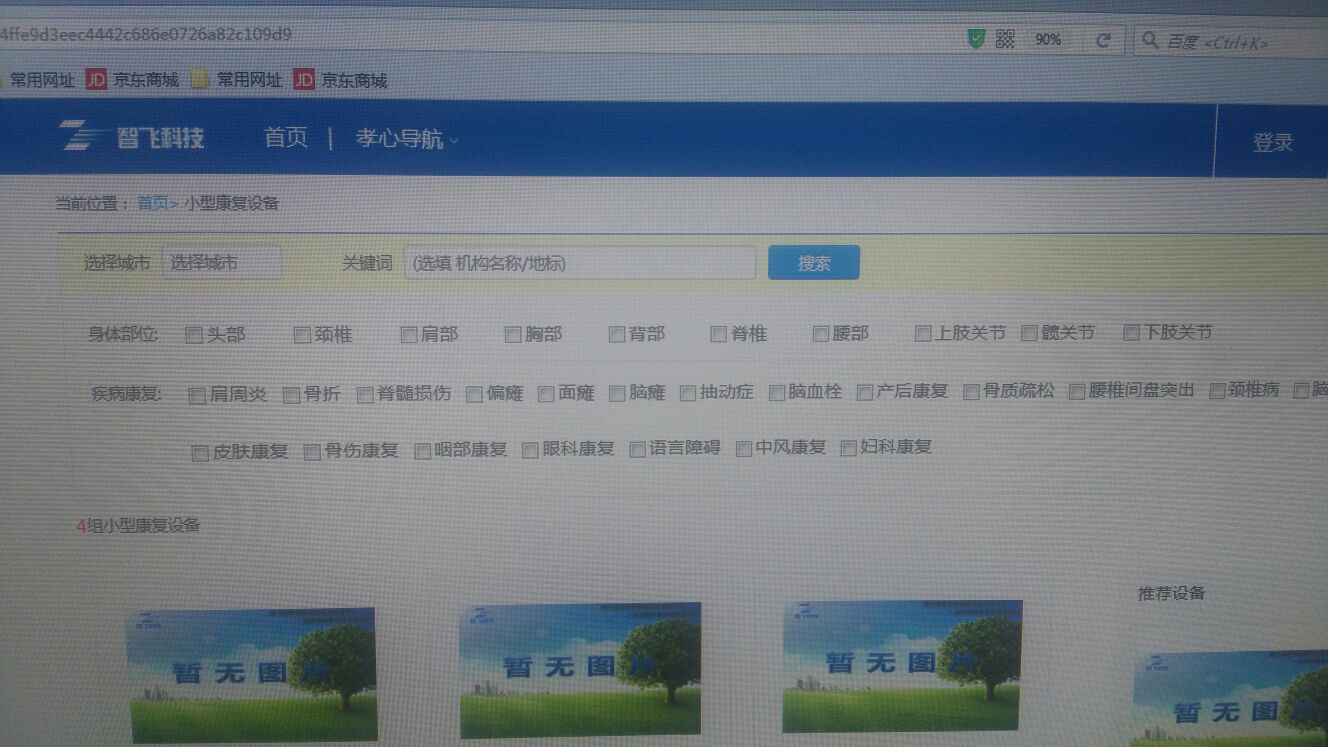The image size is (1328, 747).
Task: Click the search magnifier icon in browser
Action: click(x=1150, y=41)
